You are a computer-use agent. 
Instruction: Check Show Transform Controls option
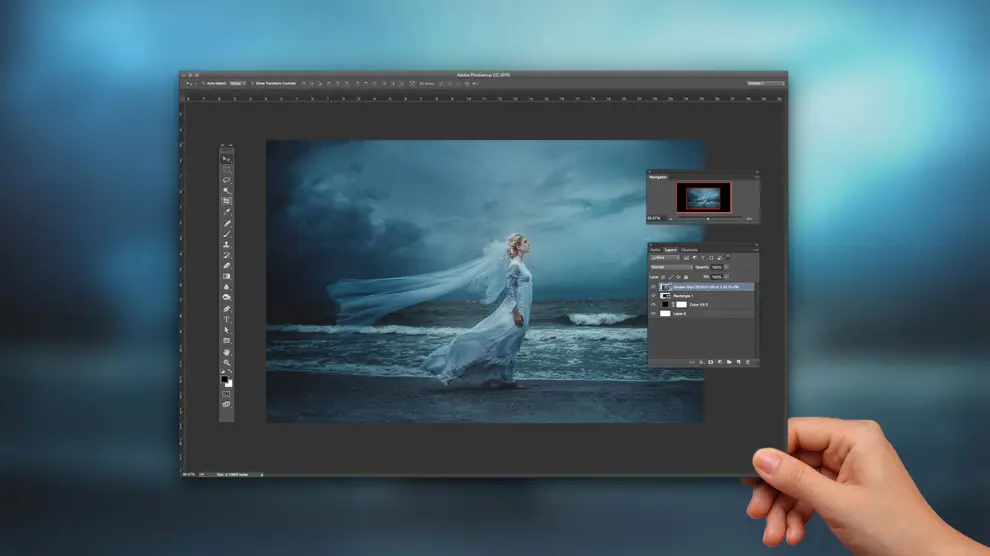click(x=251, y=83)
